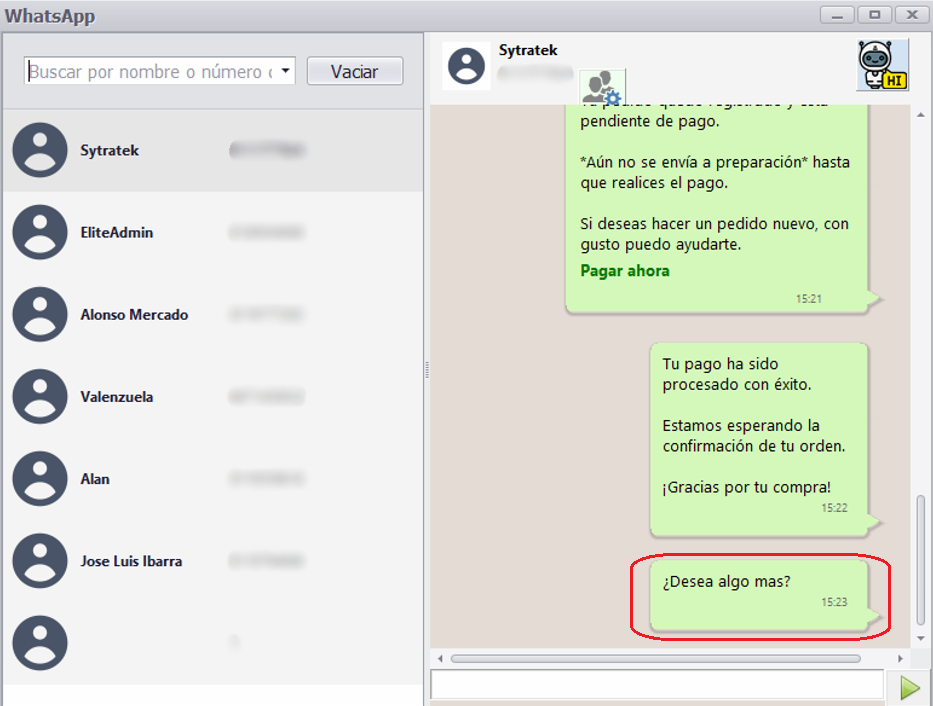Open the contact settings gear icon
933x706 pixels.
click(603, 89)
